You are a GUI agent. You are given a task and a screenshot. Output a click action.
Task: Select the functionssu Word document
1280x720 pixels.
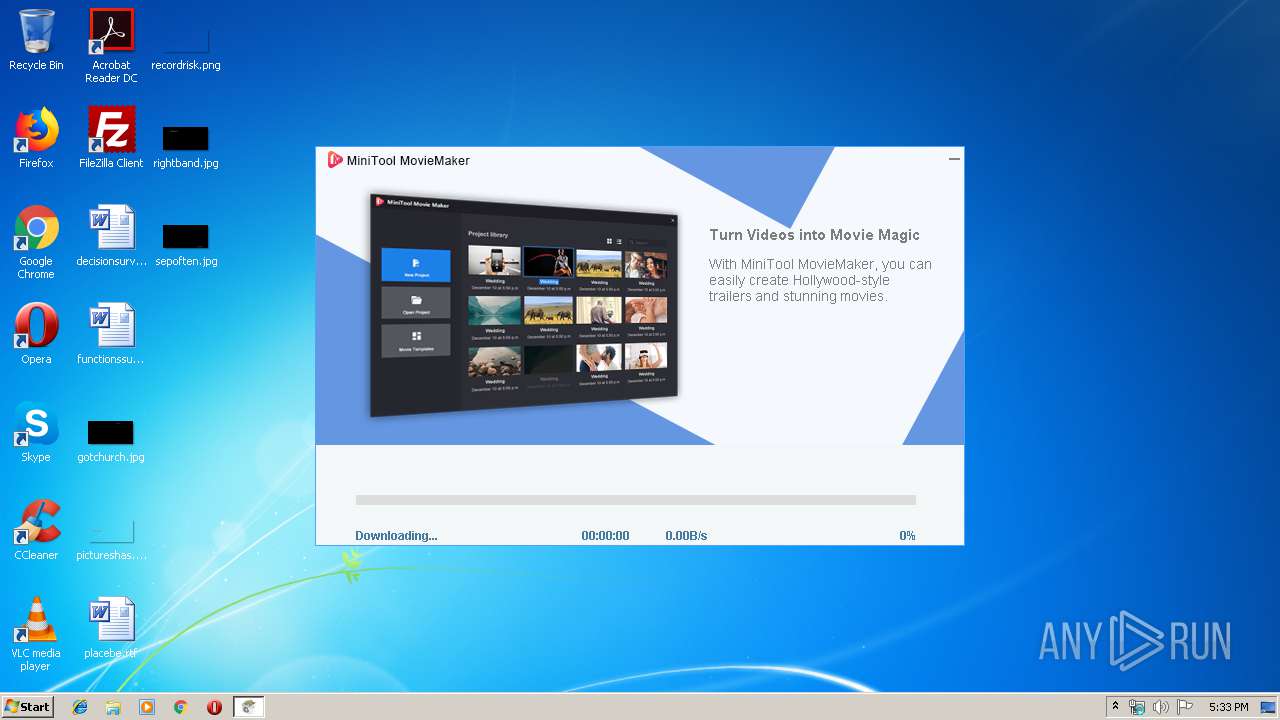click(111, 334)
